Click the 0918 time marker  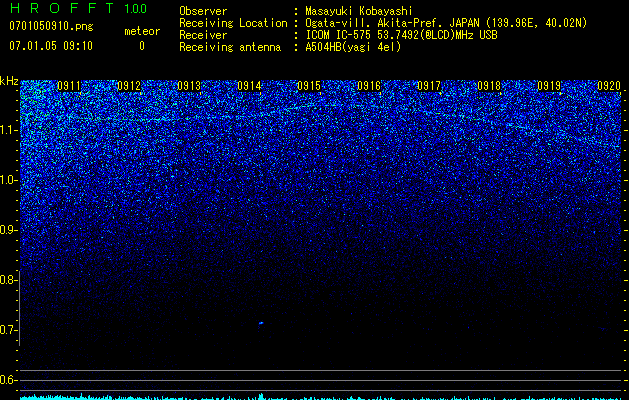pyautogui.click(x=489, y=86)
